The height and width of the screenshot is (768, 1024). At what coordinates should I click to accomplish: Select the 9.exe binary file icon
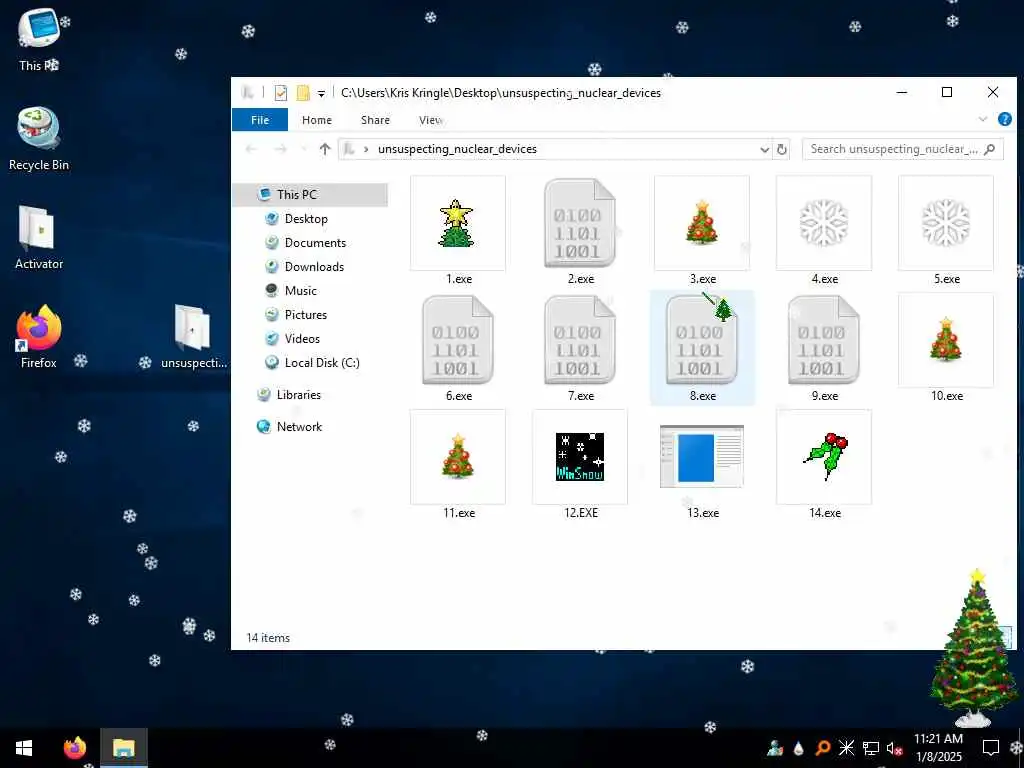coord(824,340)
